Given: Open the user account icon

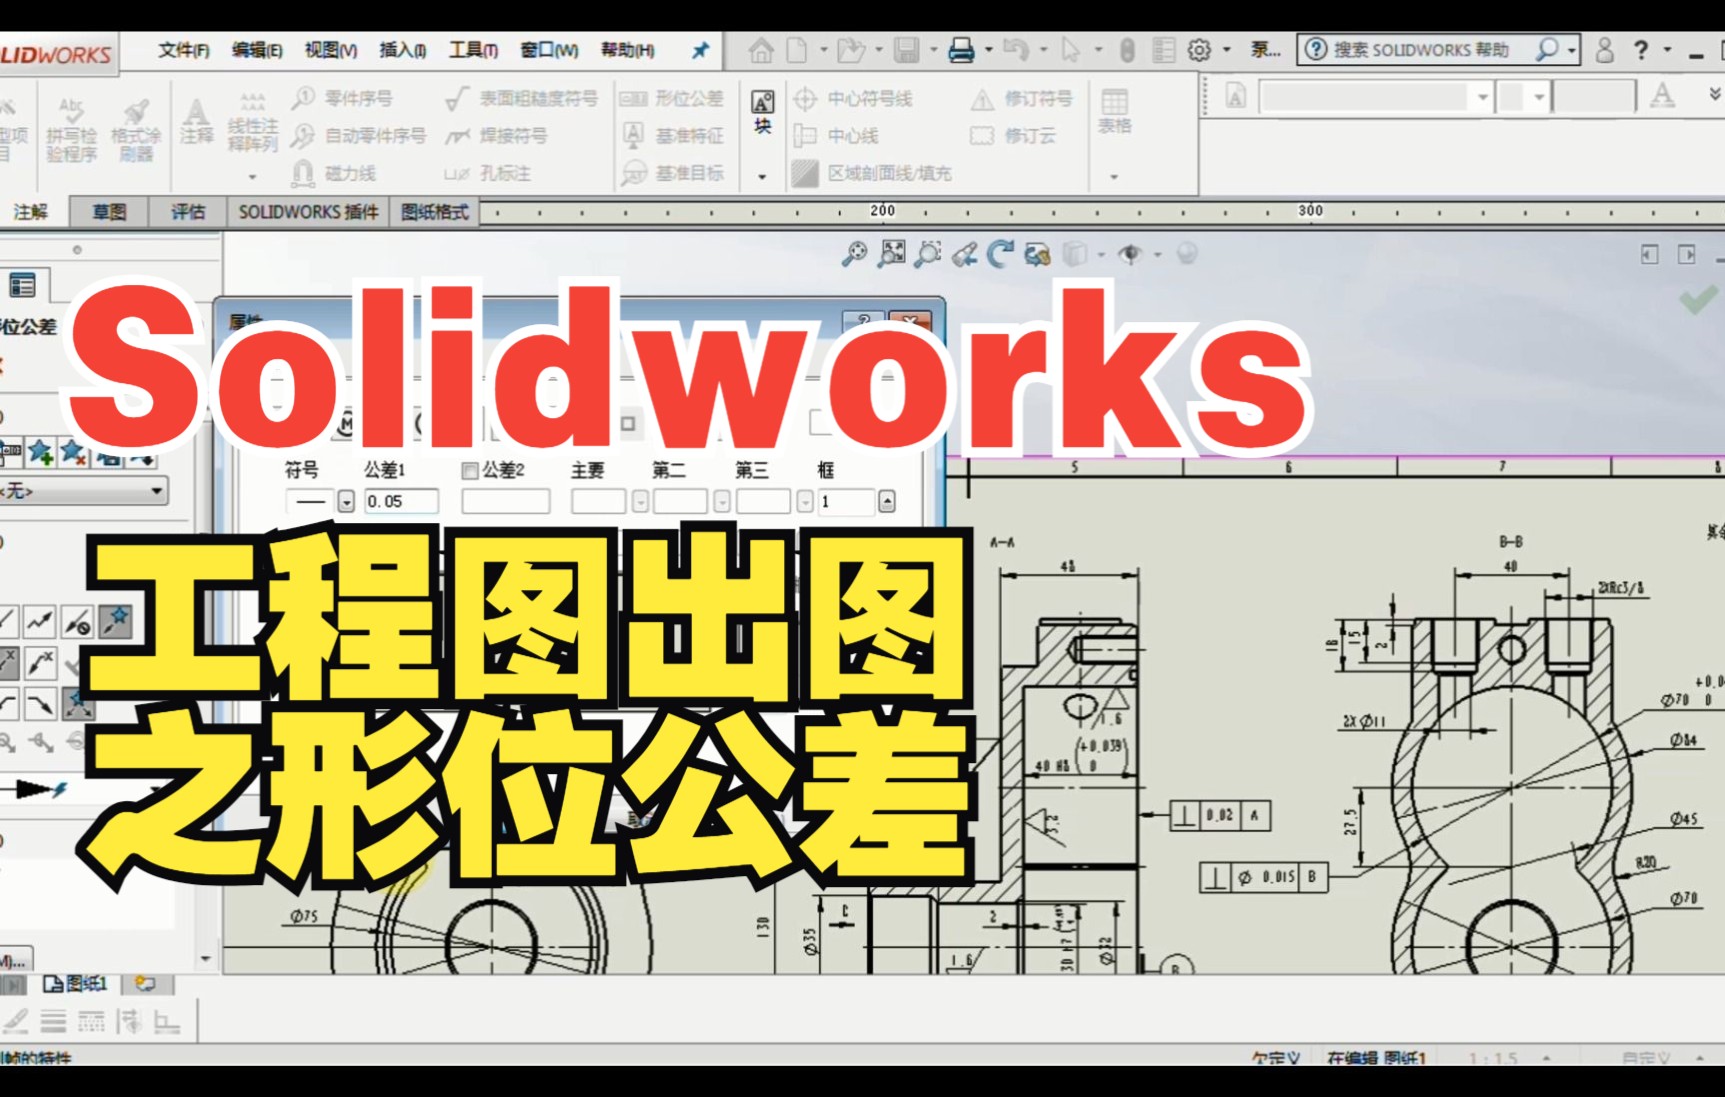Looking at the screenshot, I should pyautogui.click(x=1604, y=50).
